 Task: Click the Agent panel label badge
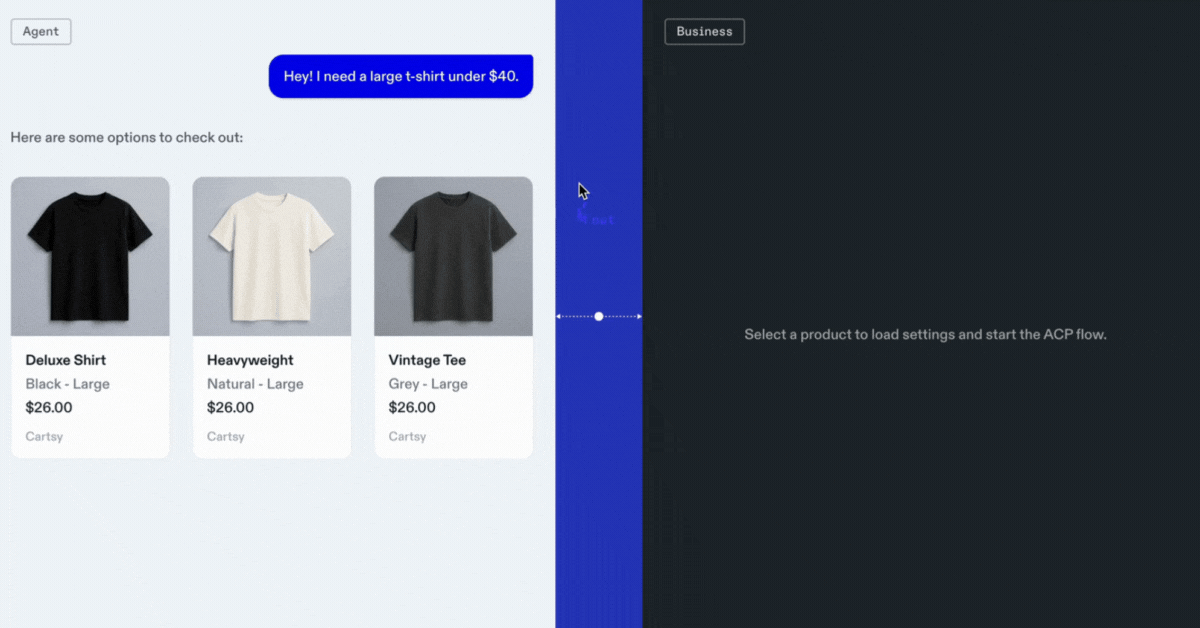pos(41,31)
